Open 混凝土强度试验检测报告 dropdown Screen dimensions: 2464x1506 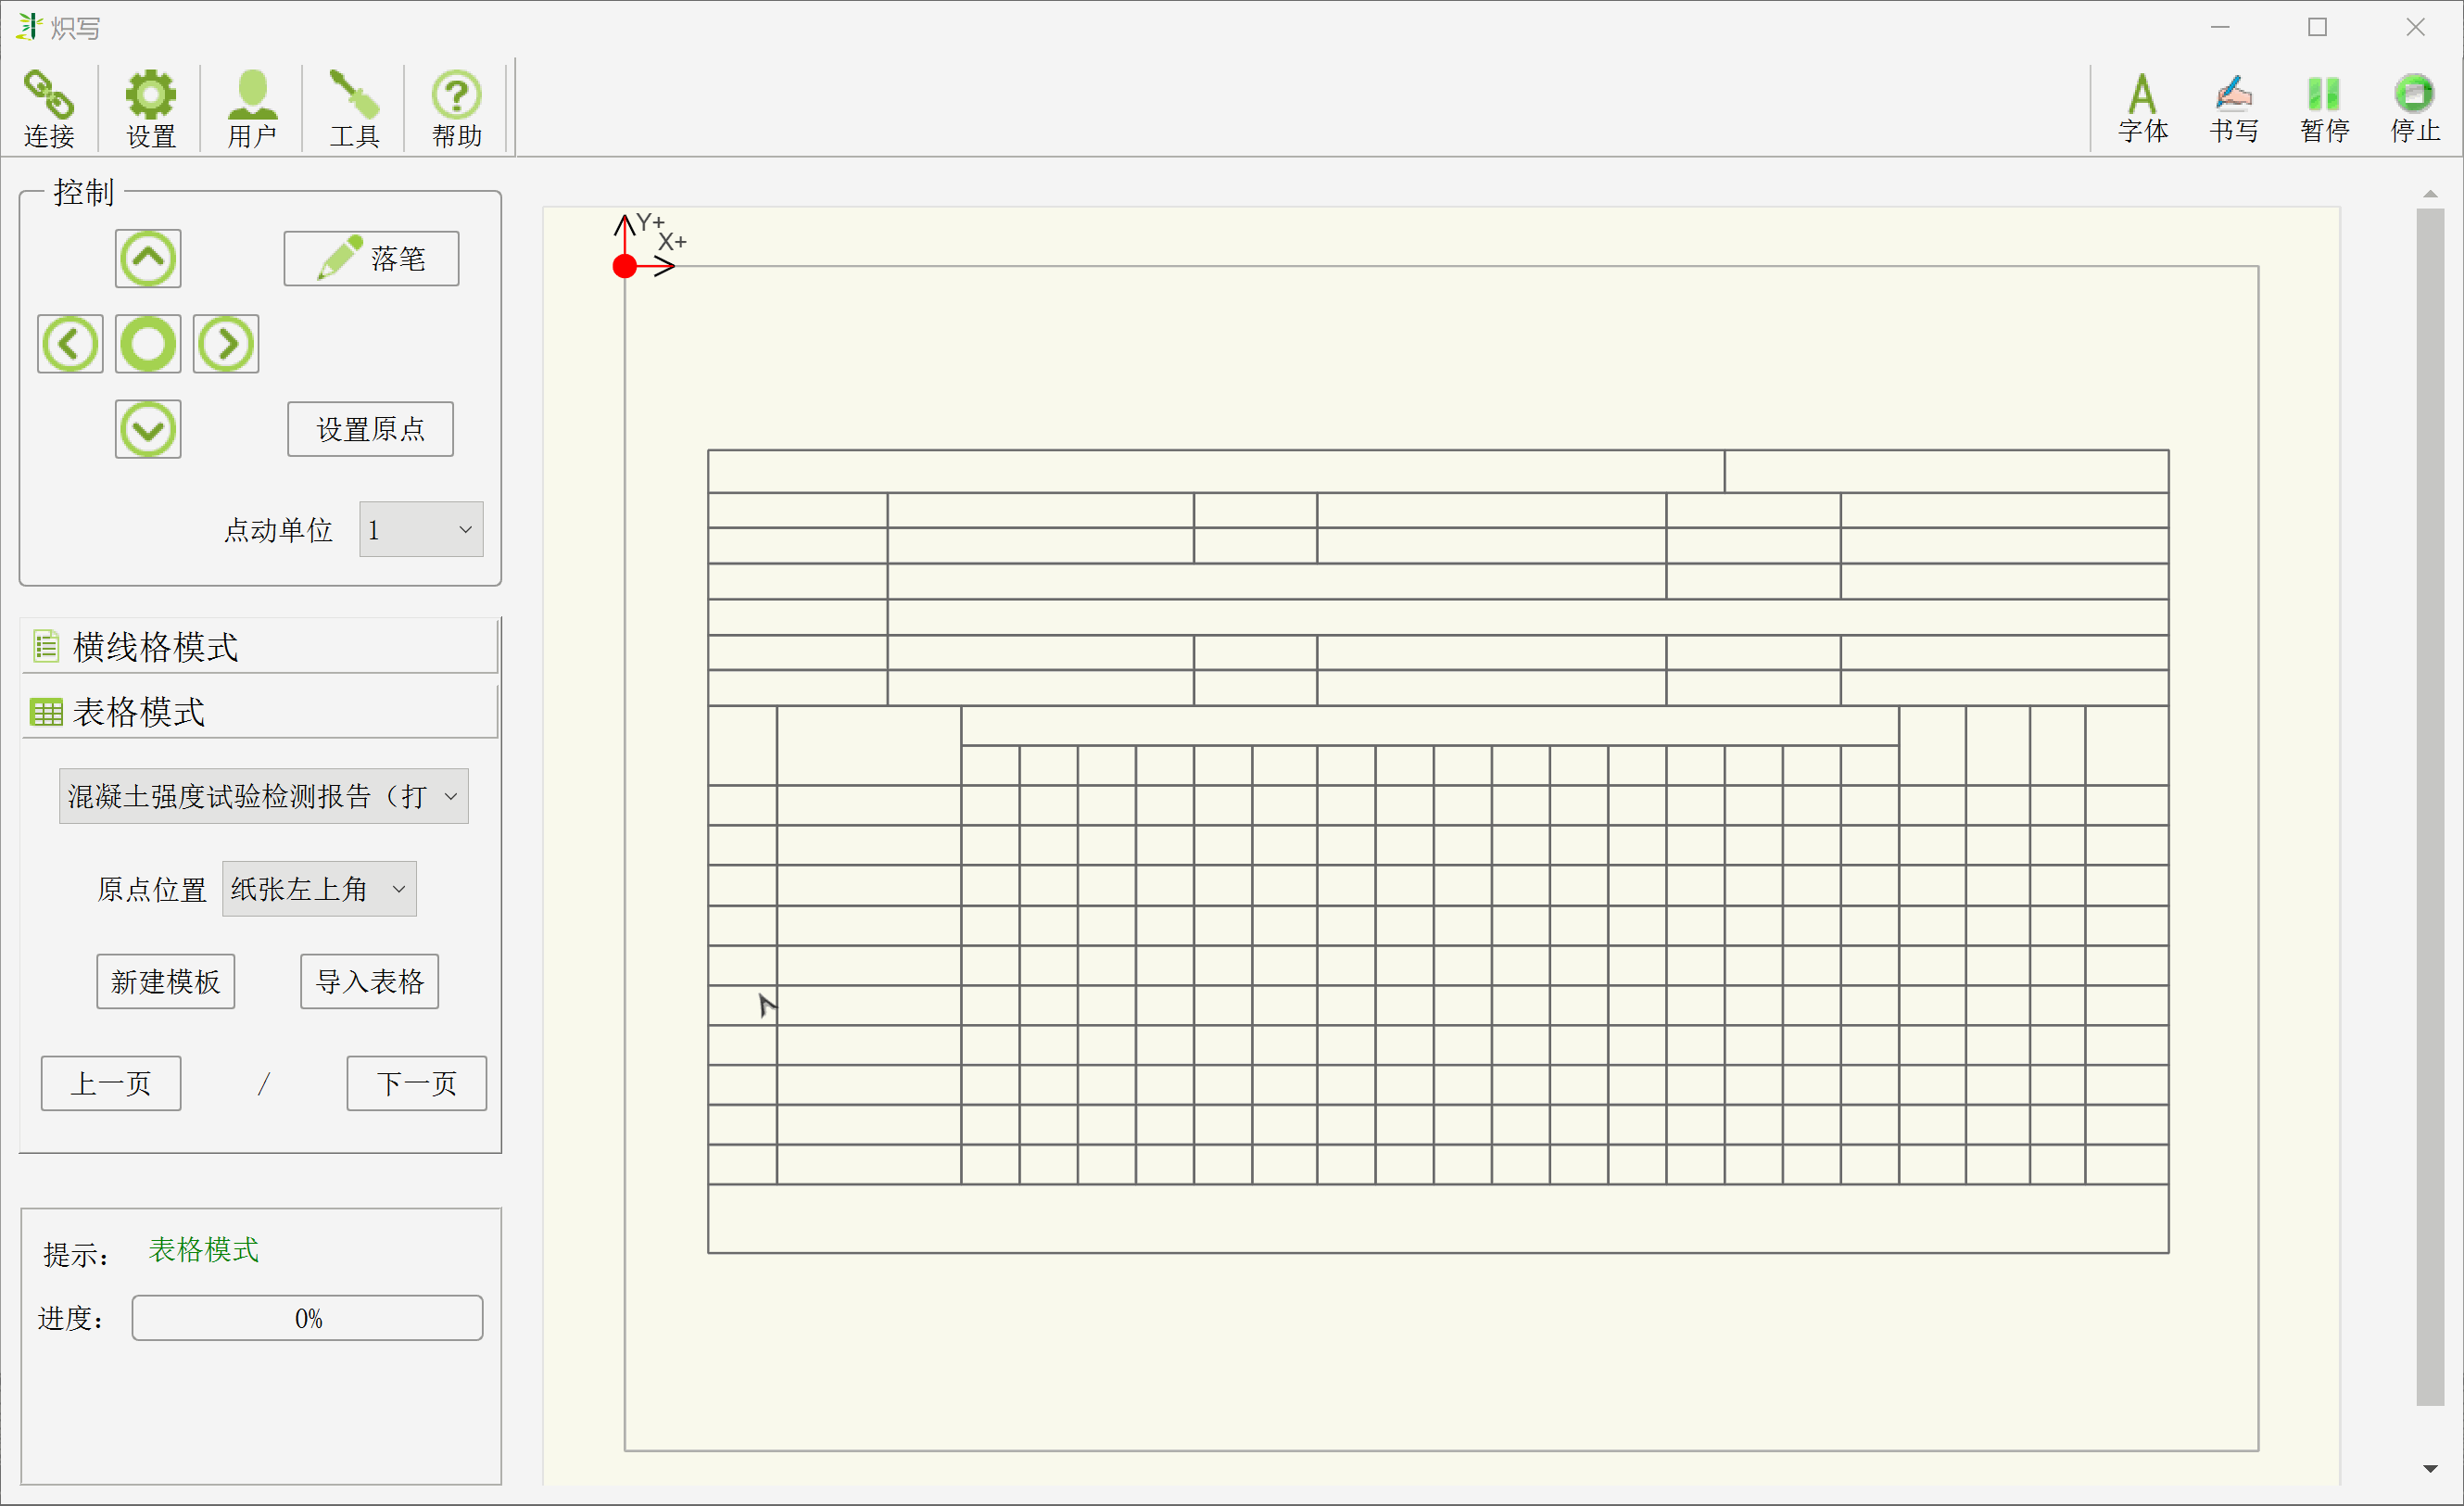click(x=260, y=797)
